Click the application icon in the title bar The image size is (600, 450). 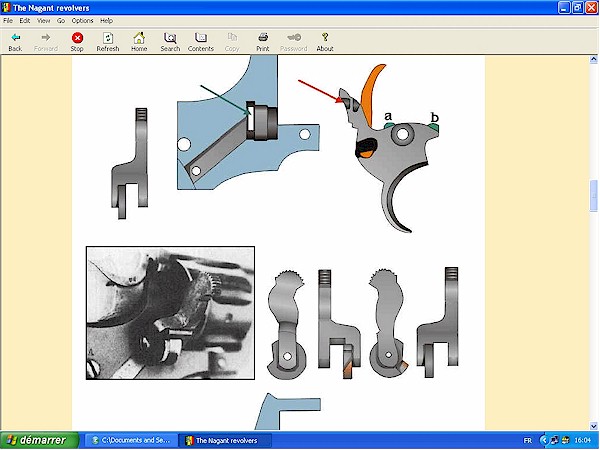point(6,8)
